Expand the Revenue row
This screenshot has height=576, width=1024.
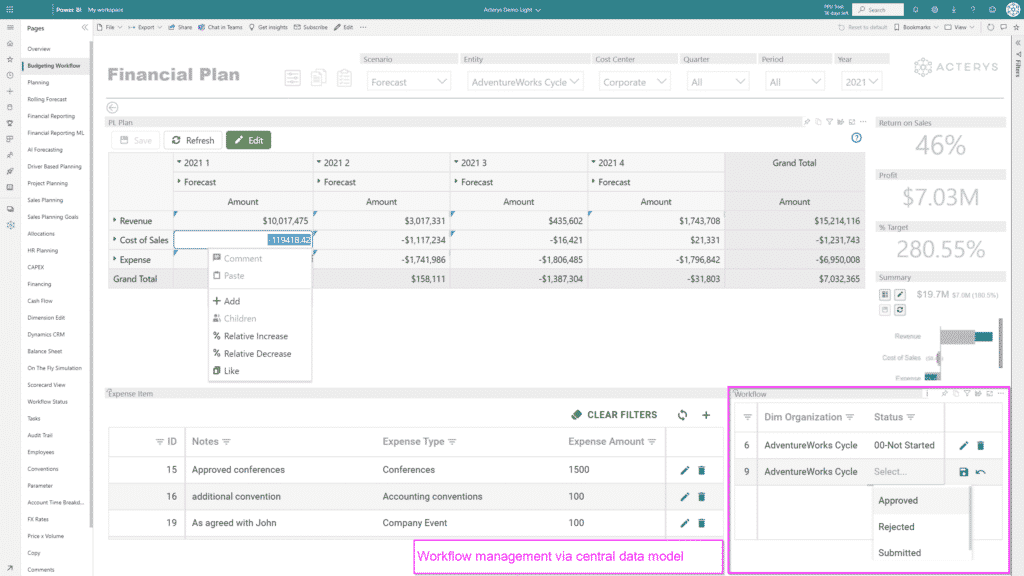point(114,221)
